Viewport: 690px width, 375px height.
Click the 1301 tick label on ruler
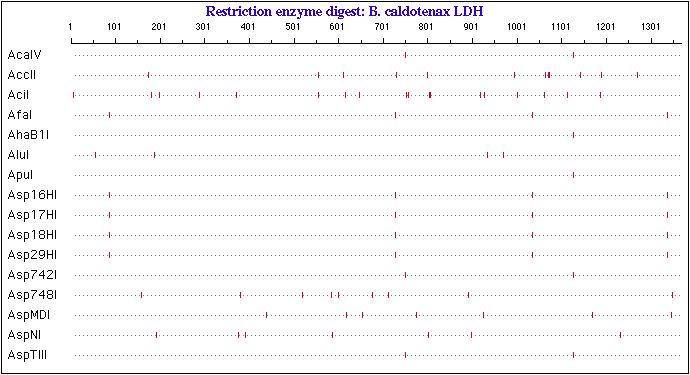[650, 27]
